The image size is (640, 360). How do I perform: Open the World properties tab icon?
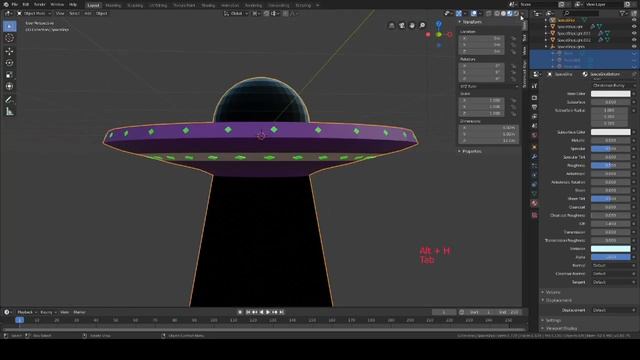[534, 136]
